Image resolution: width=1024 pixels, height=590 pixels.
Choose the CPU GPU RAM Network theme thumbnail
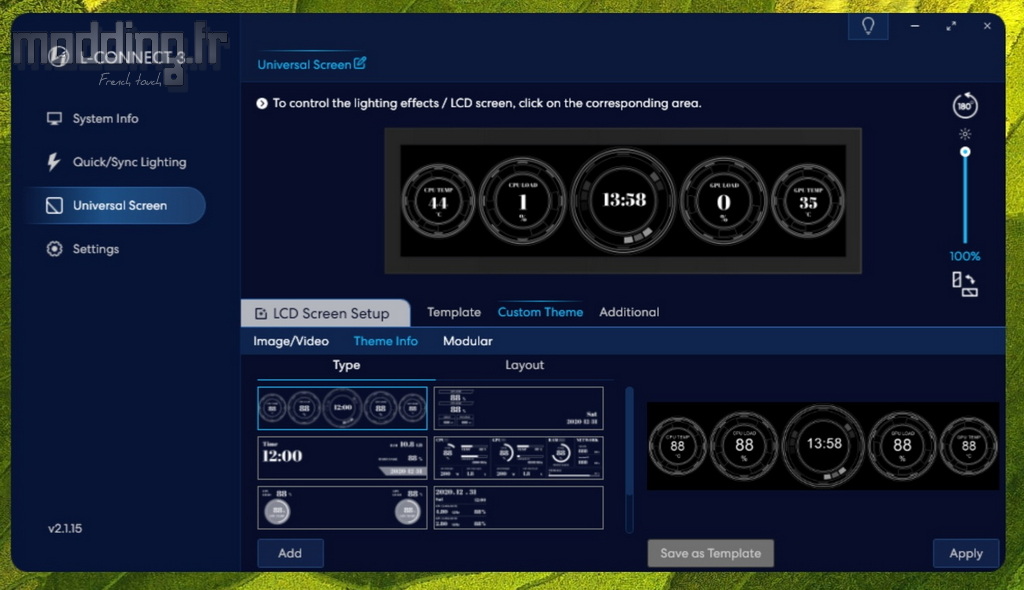point(518,458)
